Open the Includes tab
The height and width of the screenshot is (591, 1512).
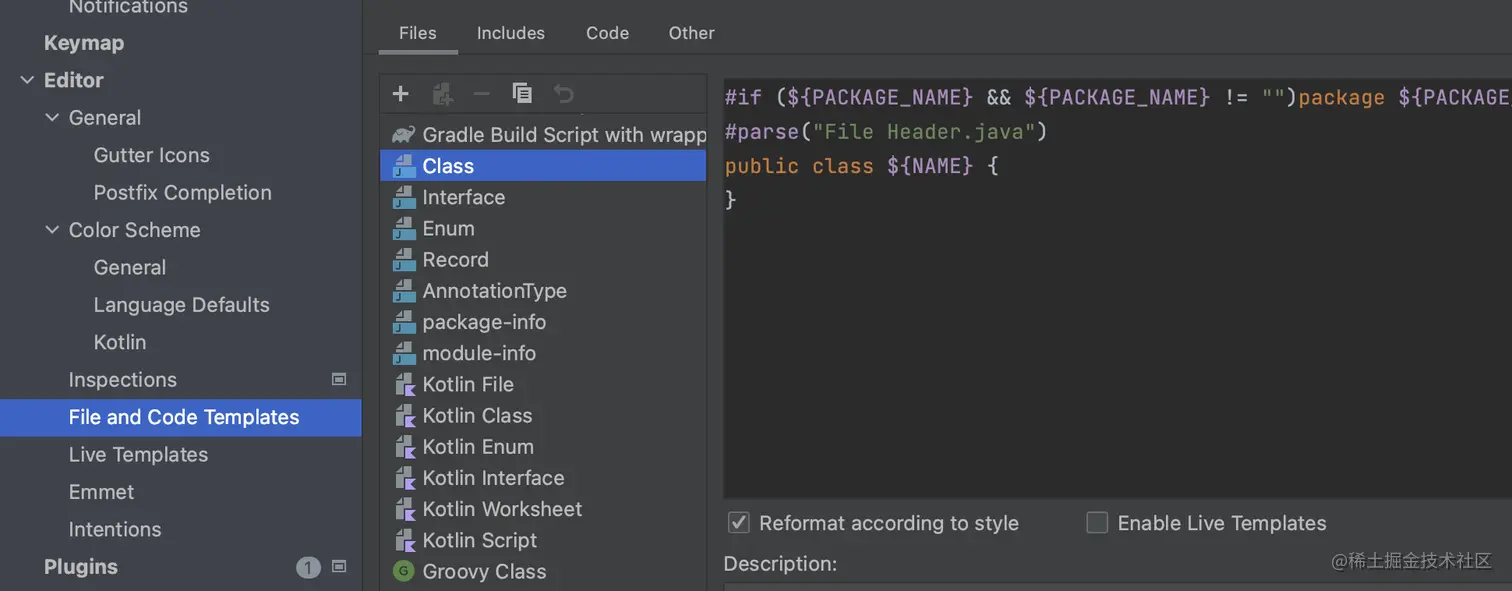511,33
